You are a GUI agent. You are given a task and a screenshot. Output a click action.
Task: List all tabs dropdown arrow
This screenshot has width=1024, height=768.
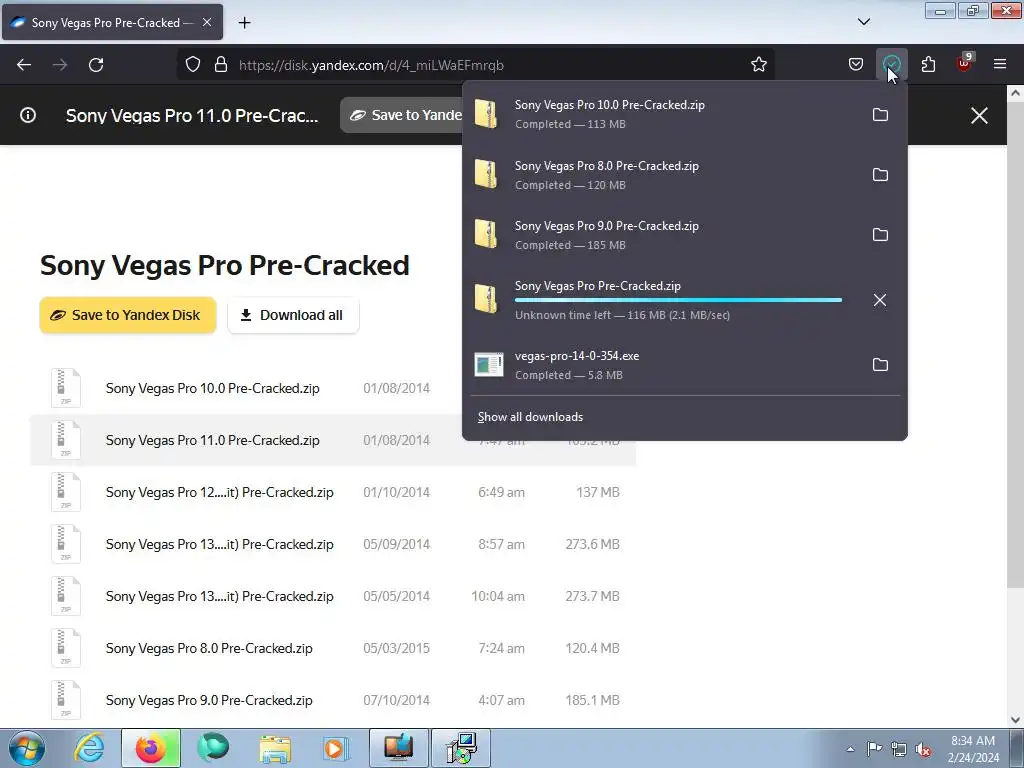coord(863,22)
